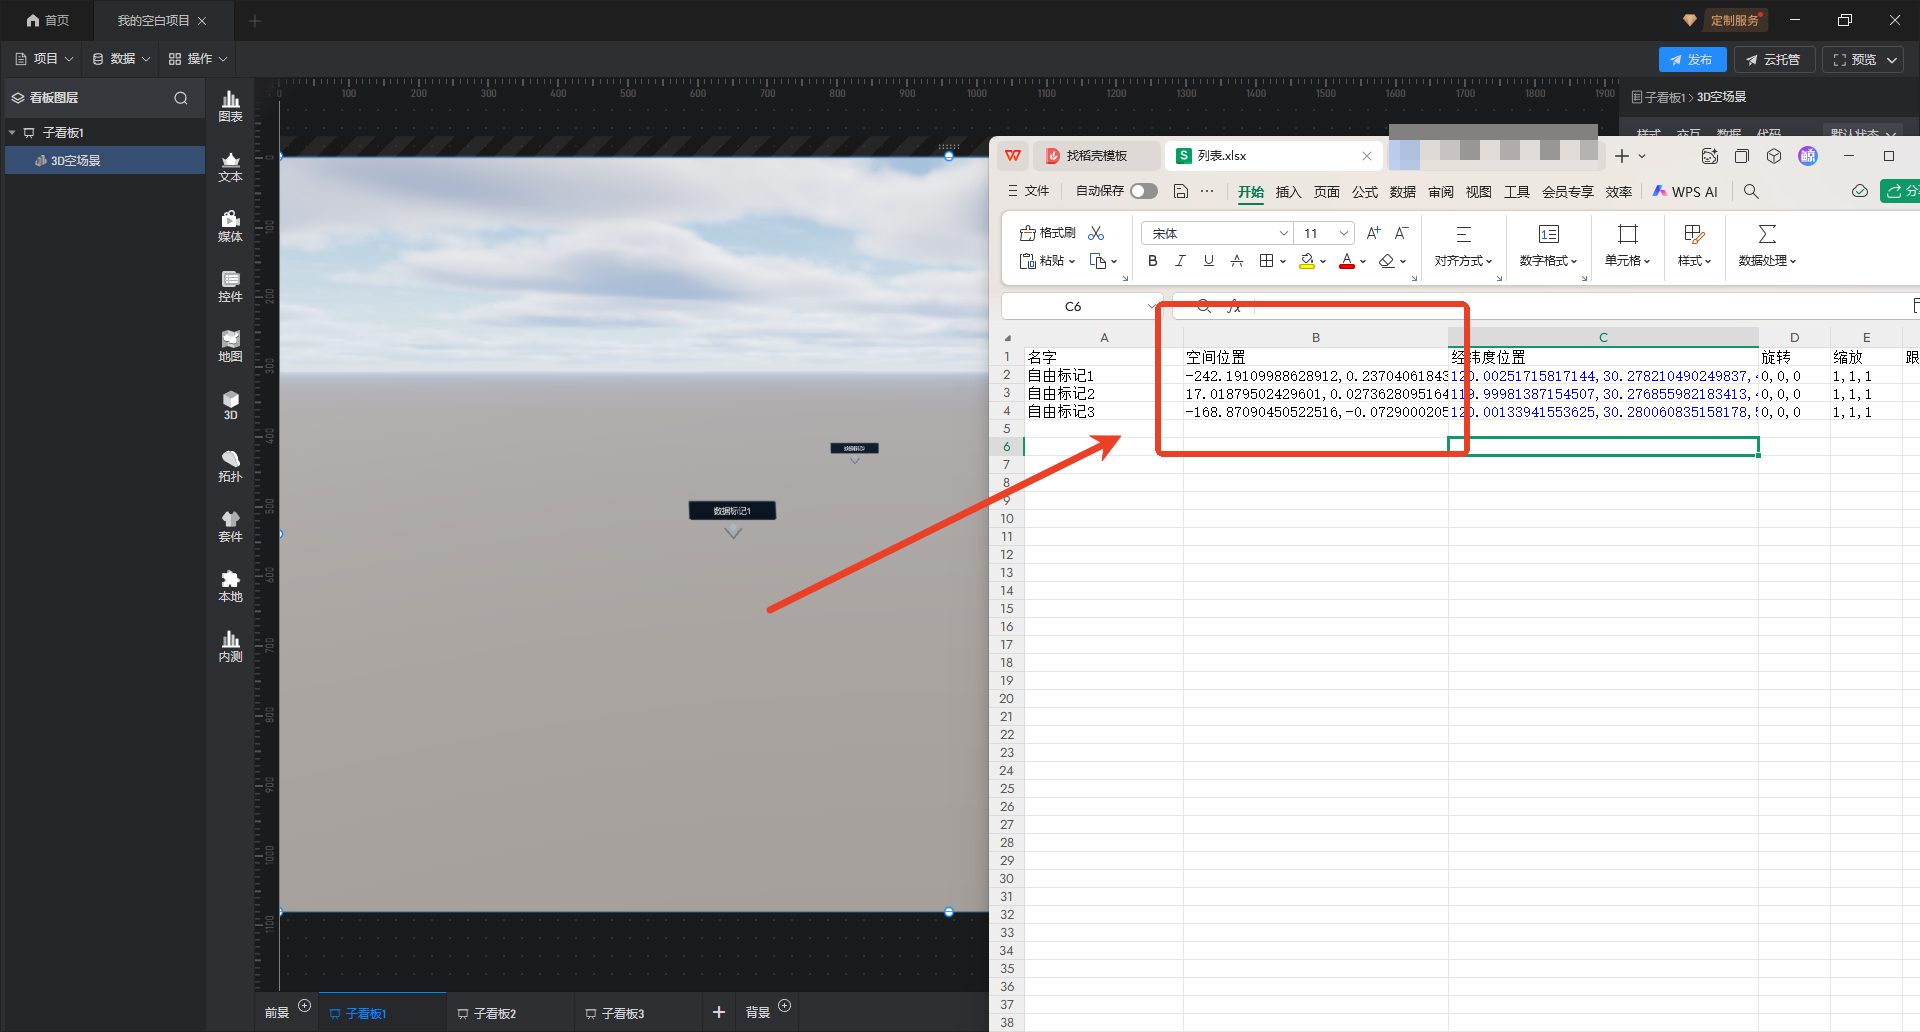Click the 发布 publish button
The width and height of the screenshot is (1920, 1032).
pyautogui.click(x=1691, y=60)
